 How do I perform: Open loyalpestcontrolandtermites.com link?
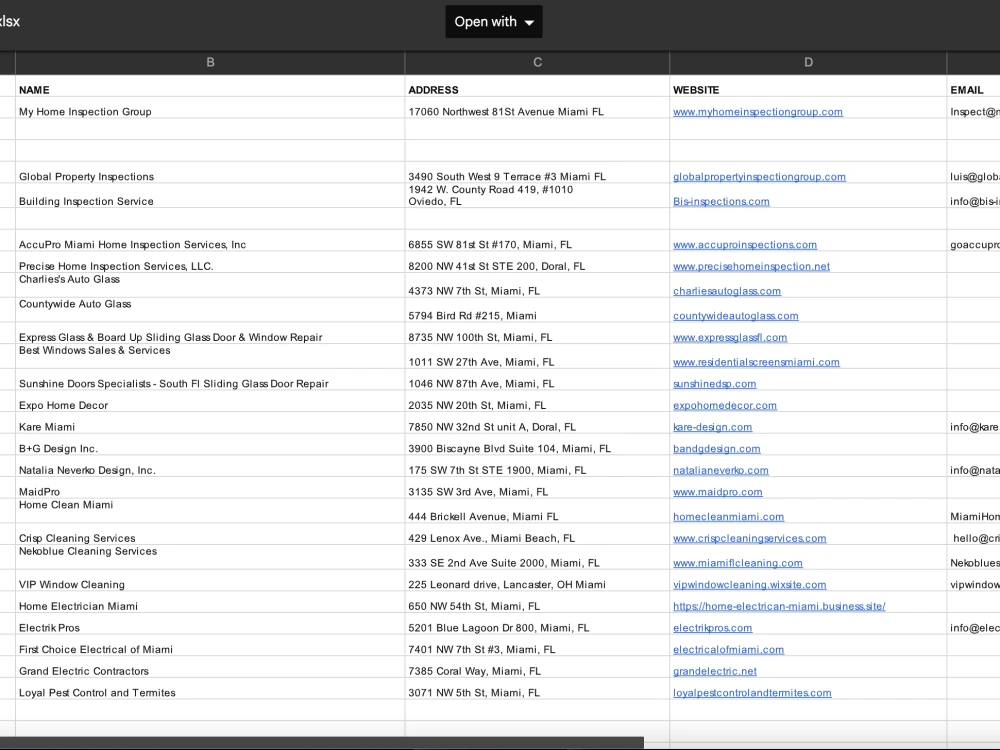(x=752, y=694)
